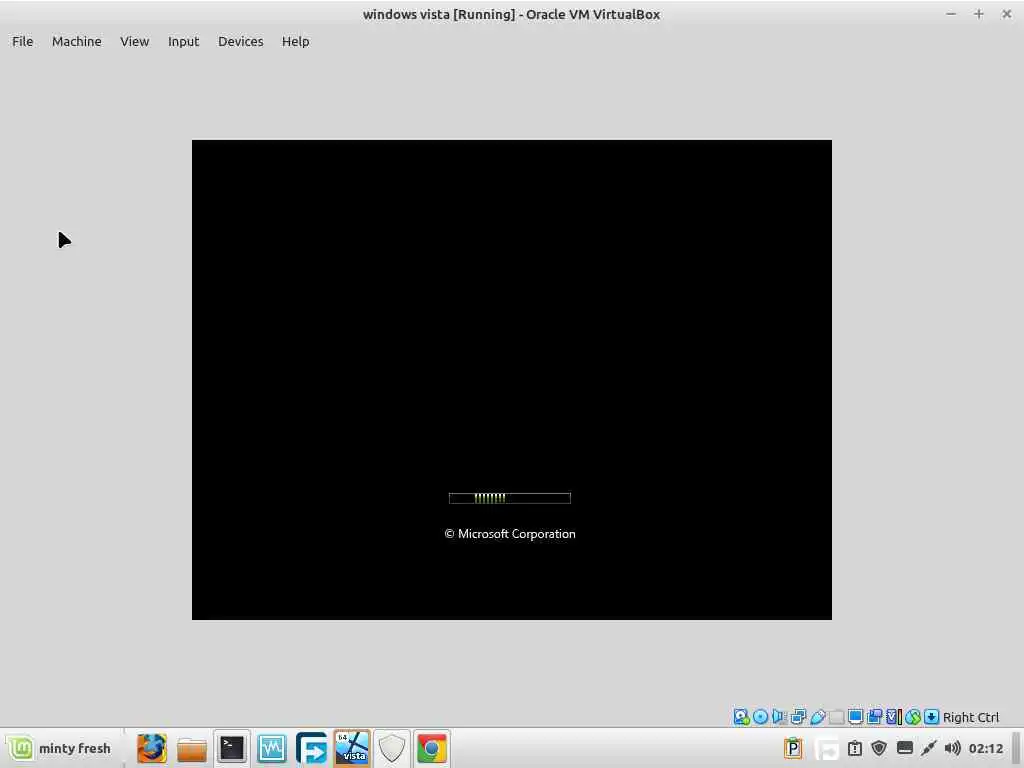Screen dimensions: 1024x768
Task: Open the volume control tray icon
Action: click(953, 748)
